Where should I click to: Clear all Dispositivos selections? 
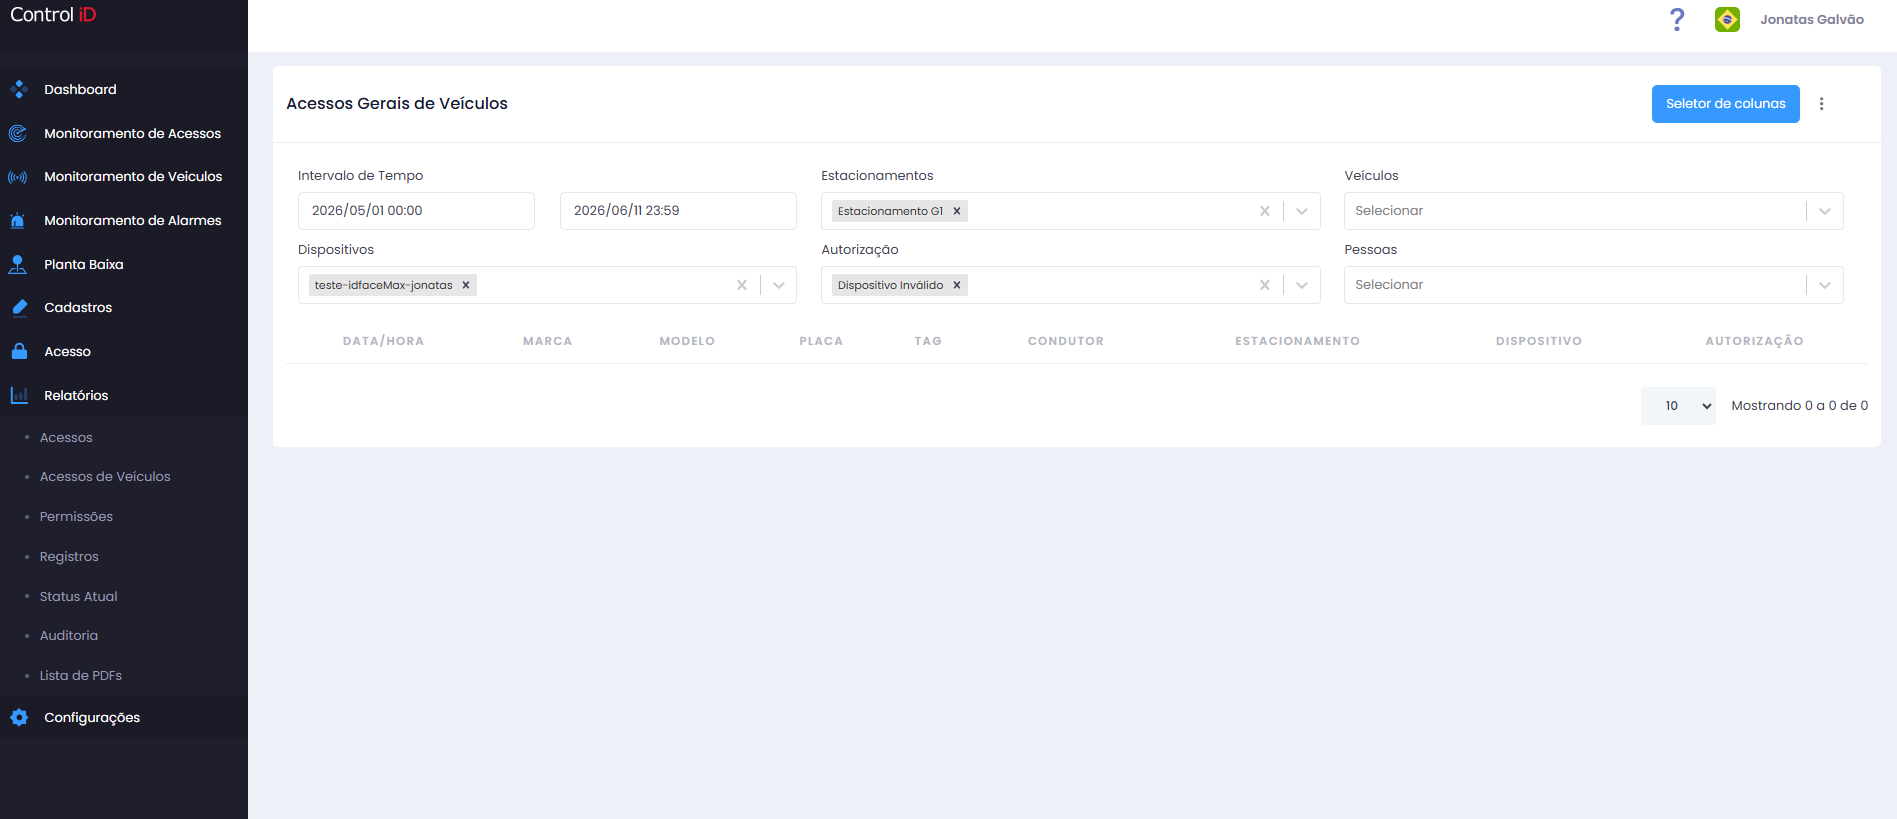point(742,285)
